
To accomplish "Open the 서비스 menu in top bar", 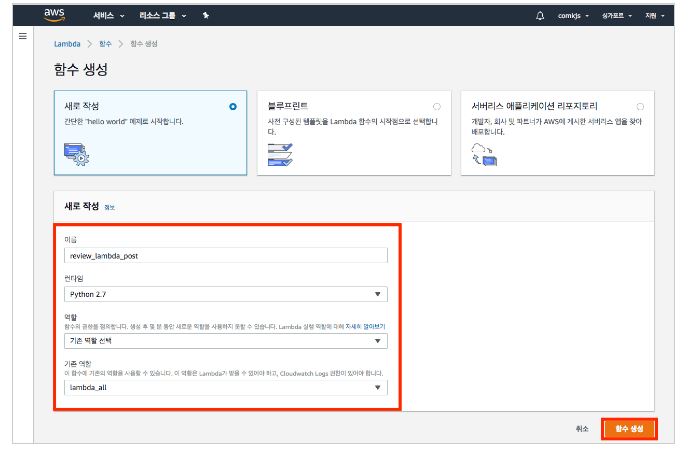I will [x=108, y=16].
